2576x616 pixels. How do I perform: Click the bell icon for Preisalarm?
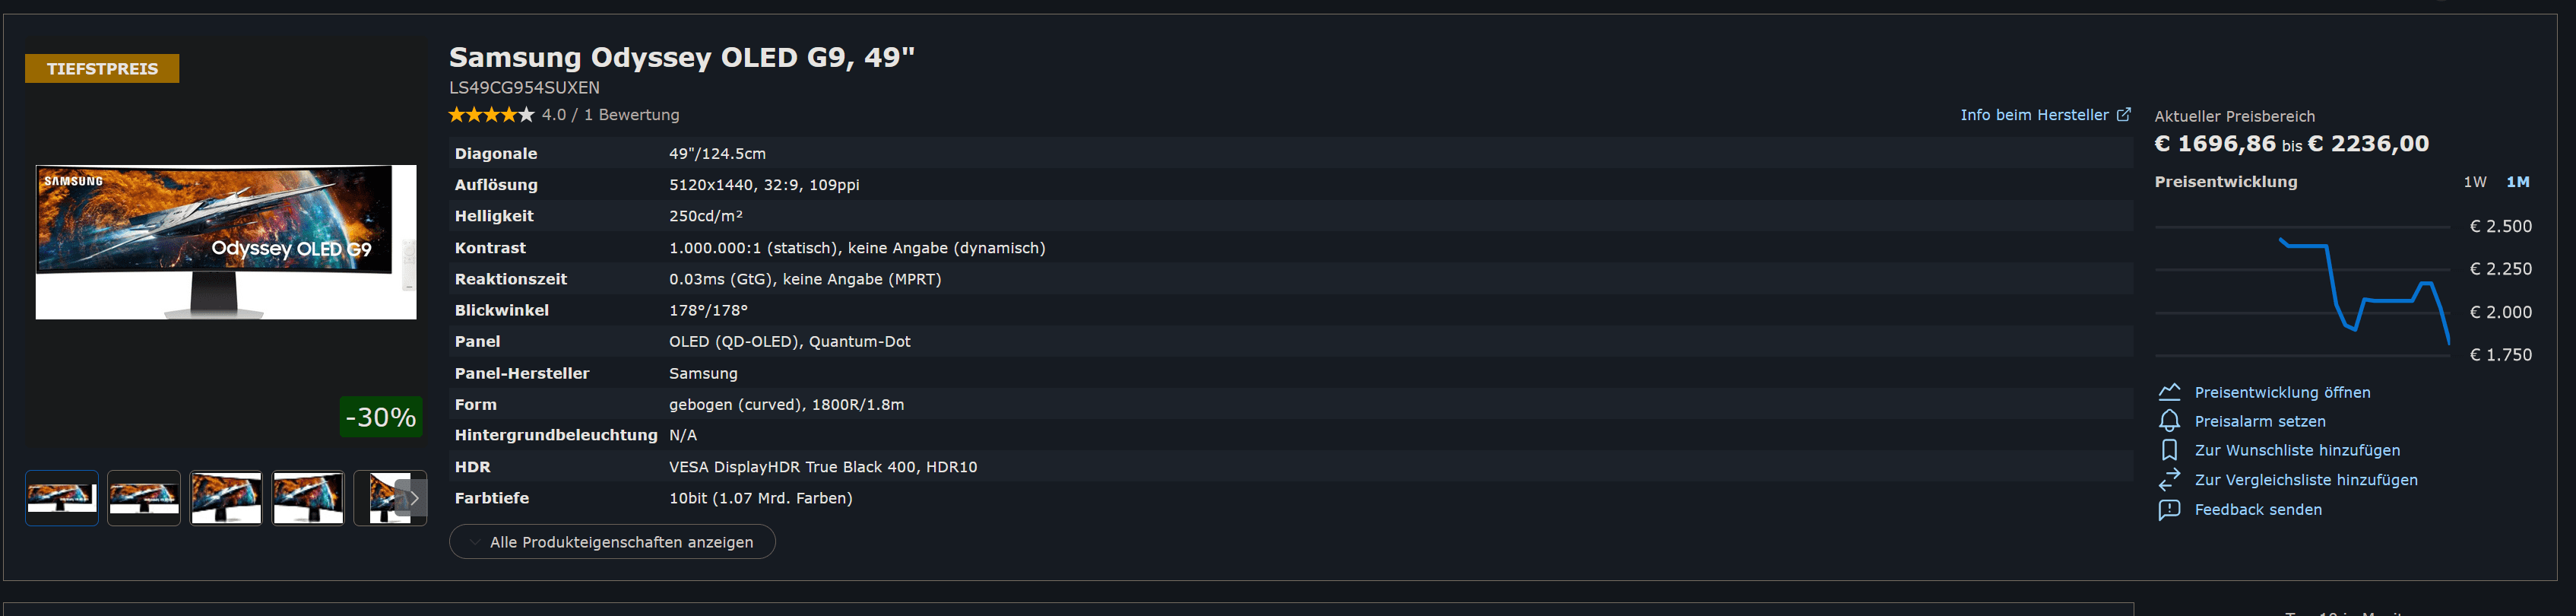pyautogui.click(x=2168, y=421)
